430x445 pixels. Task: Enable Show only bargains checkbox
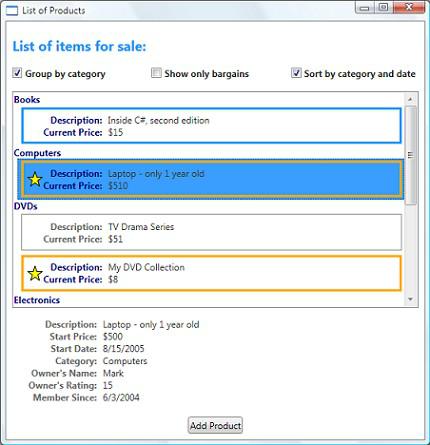(x=156, y=73)
